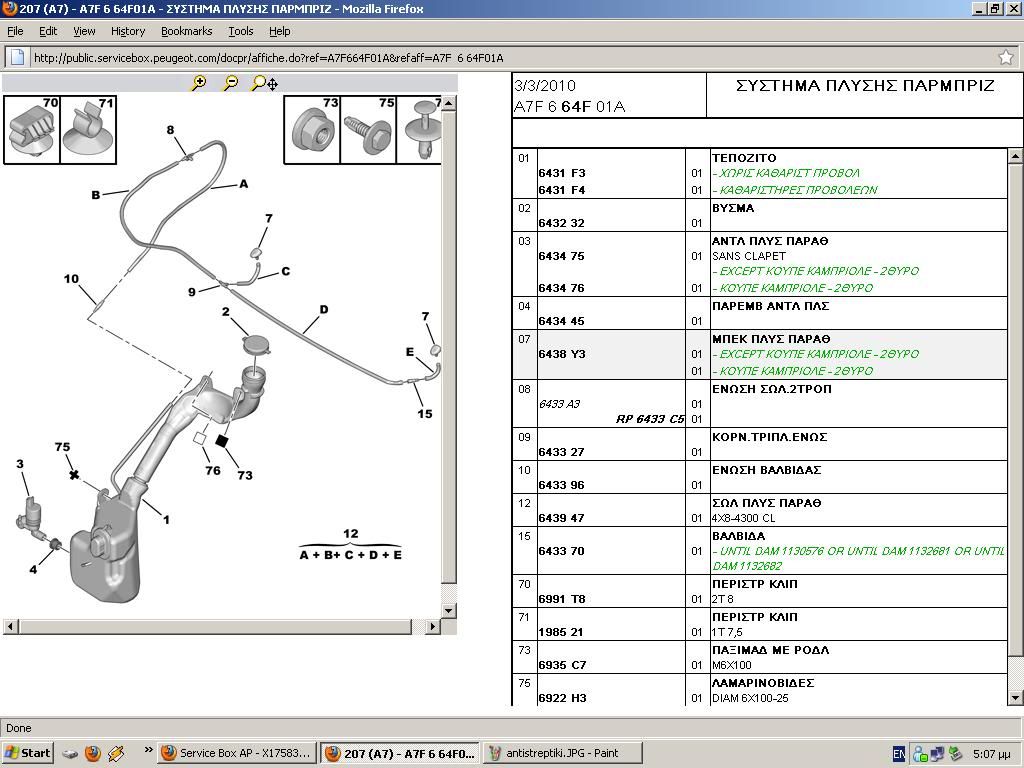Click part number 6922 H3
Screen dimensions: 1024x768
[562, 698]
